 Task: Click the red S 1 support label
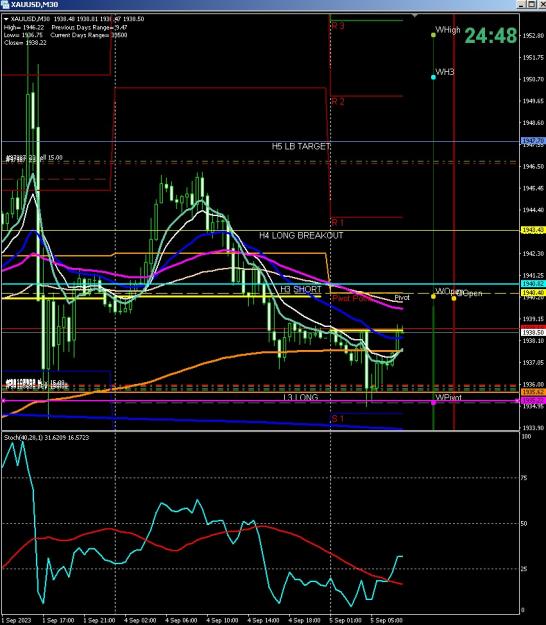point(338,419)
